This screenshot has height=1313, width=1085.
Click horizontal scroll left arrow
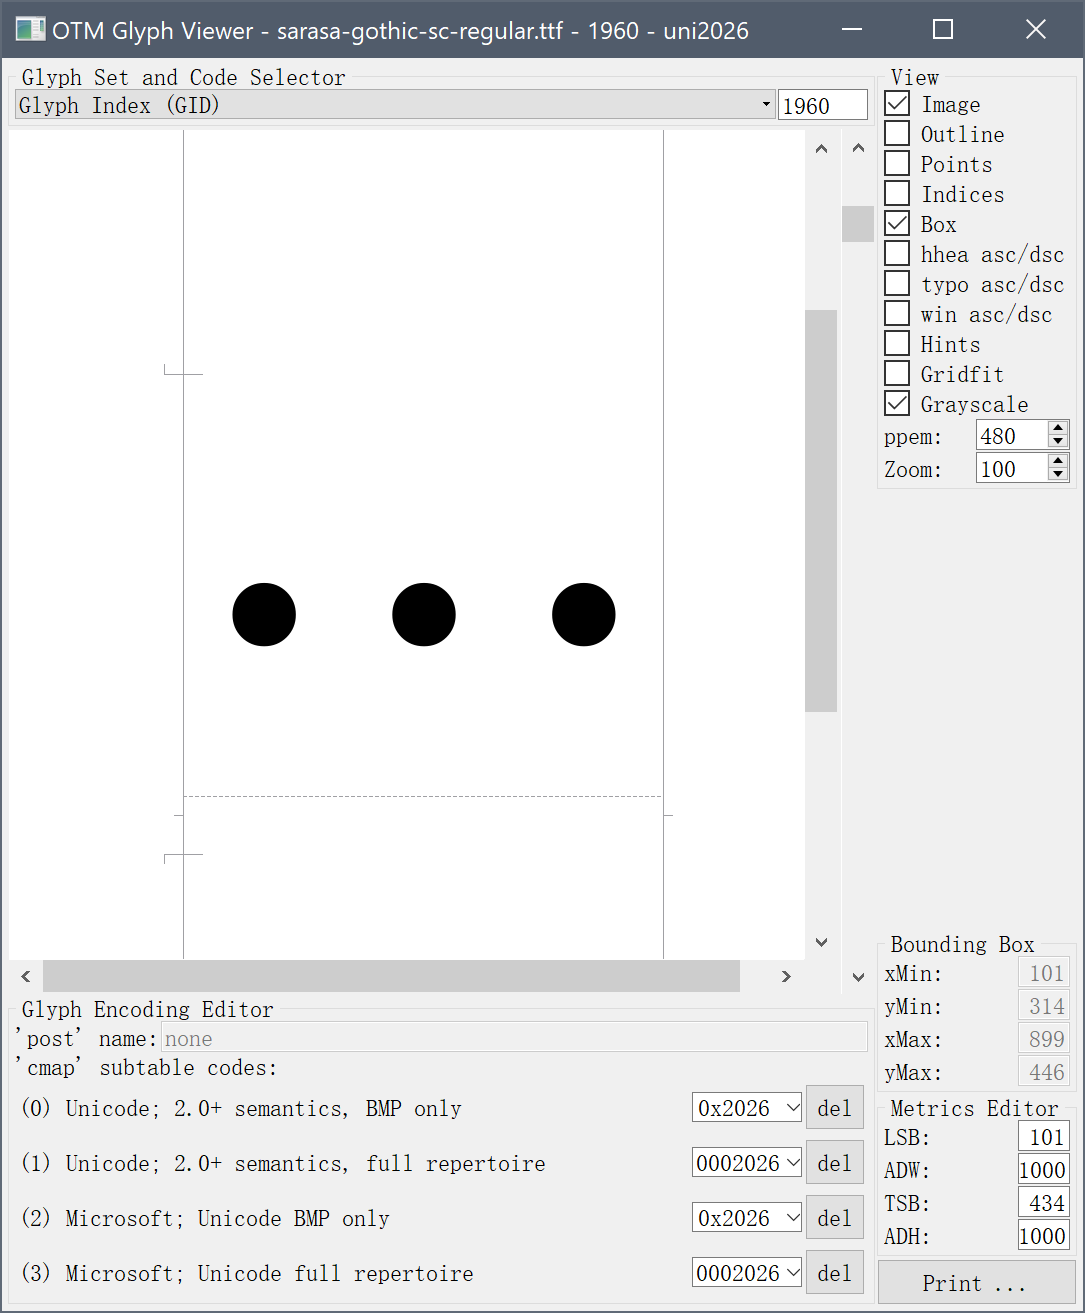tap(26, 976)
